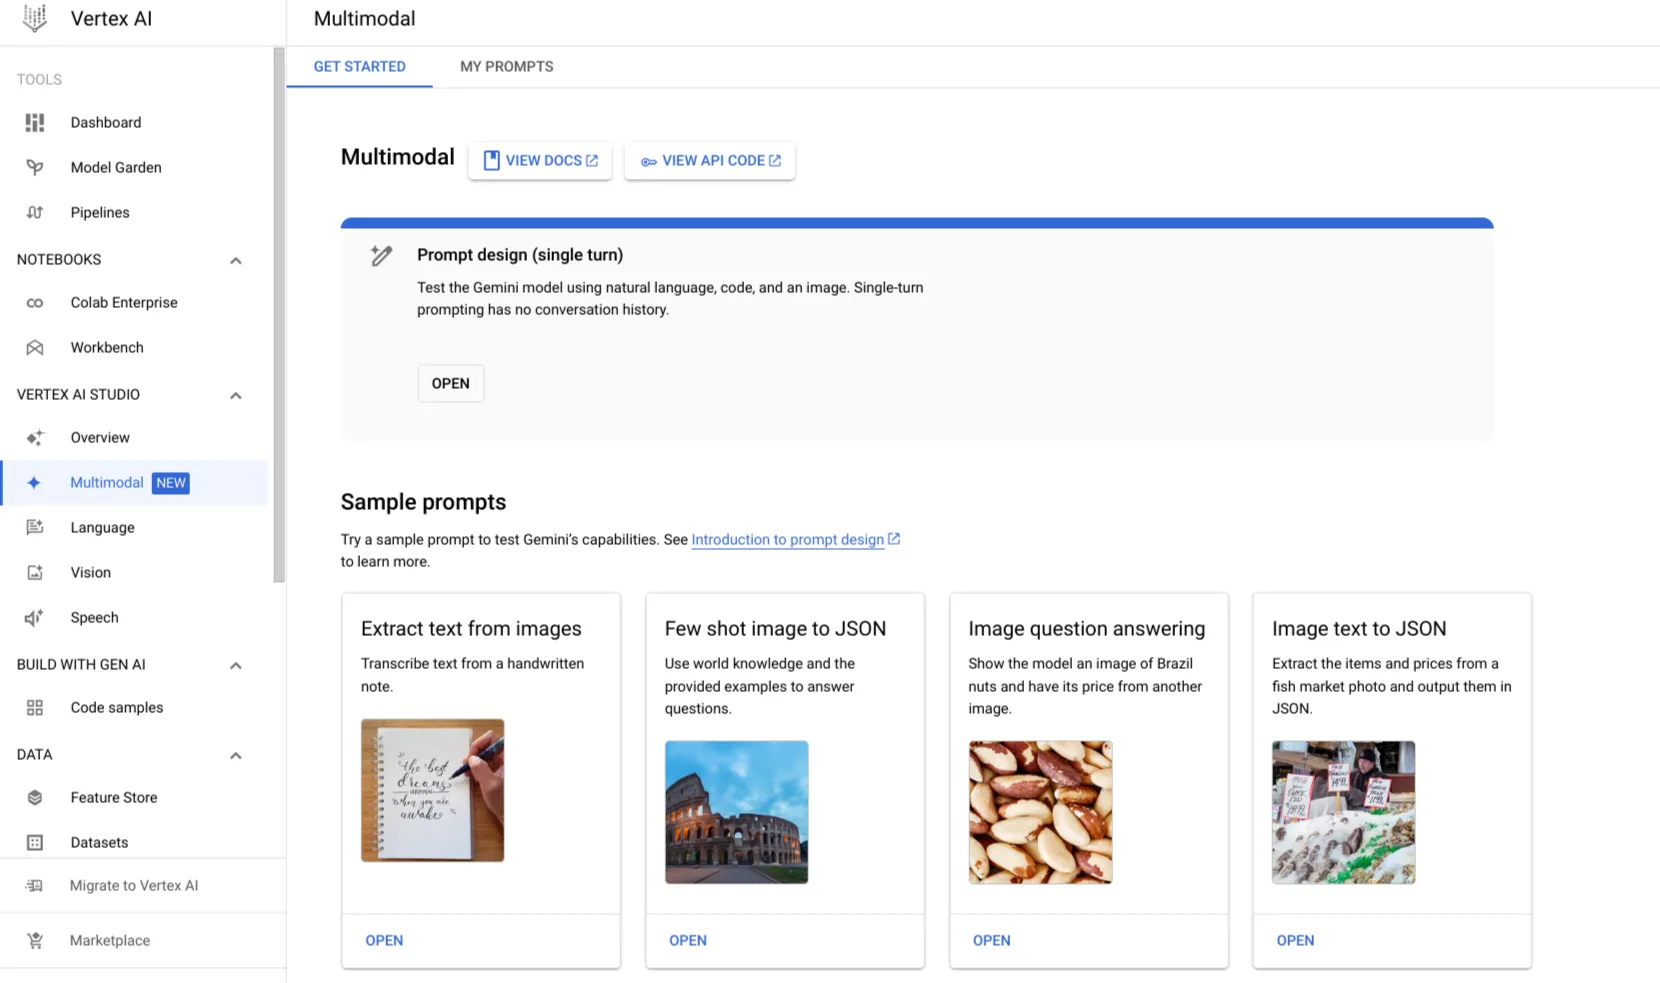Select the Feature Store icon

(35, 798)
